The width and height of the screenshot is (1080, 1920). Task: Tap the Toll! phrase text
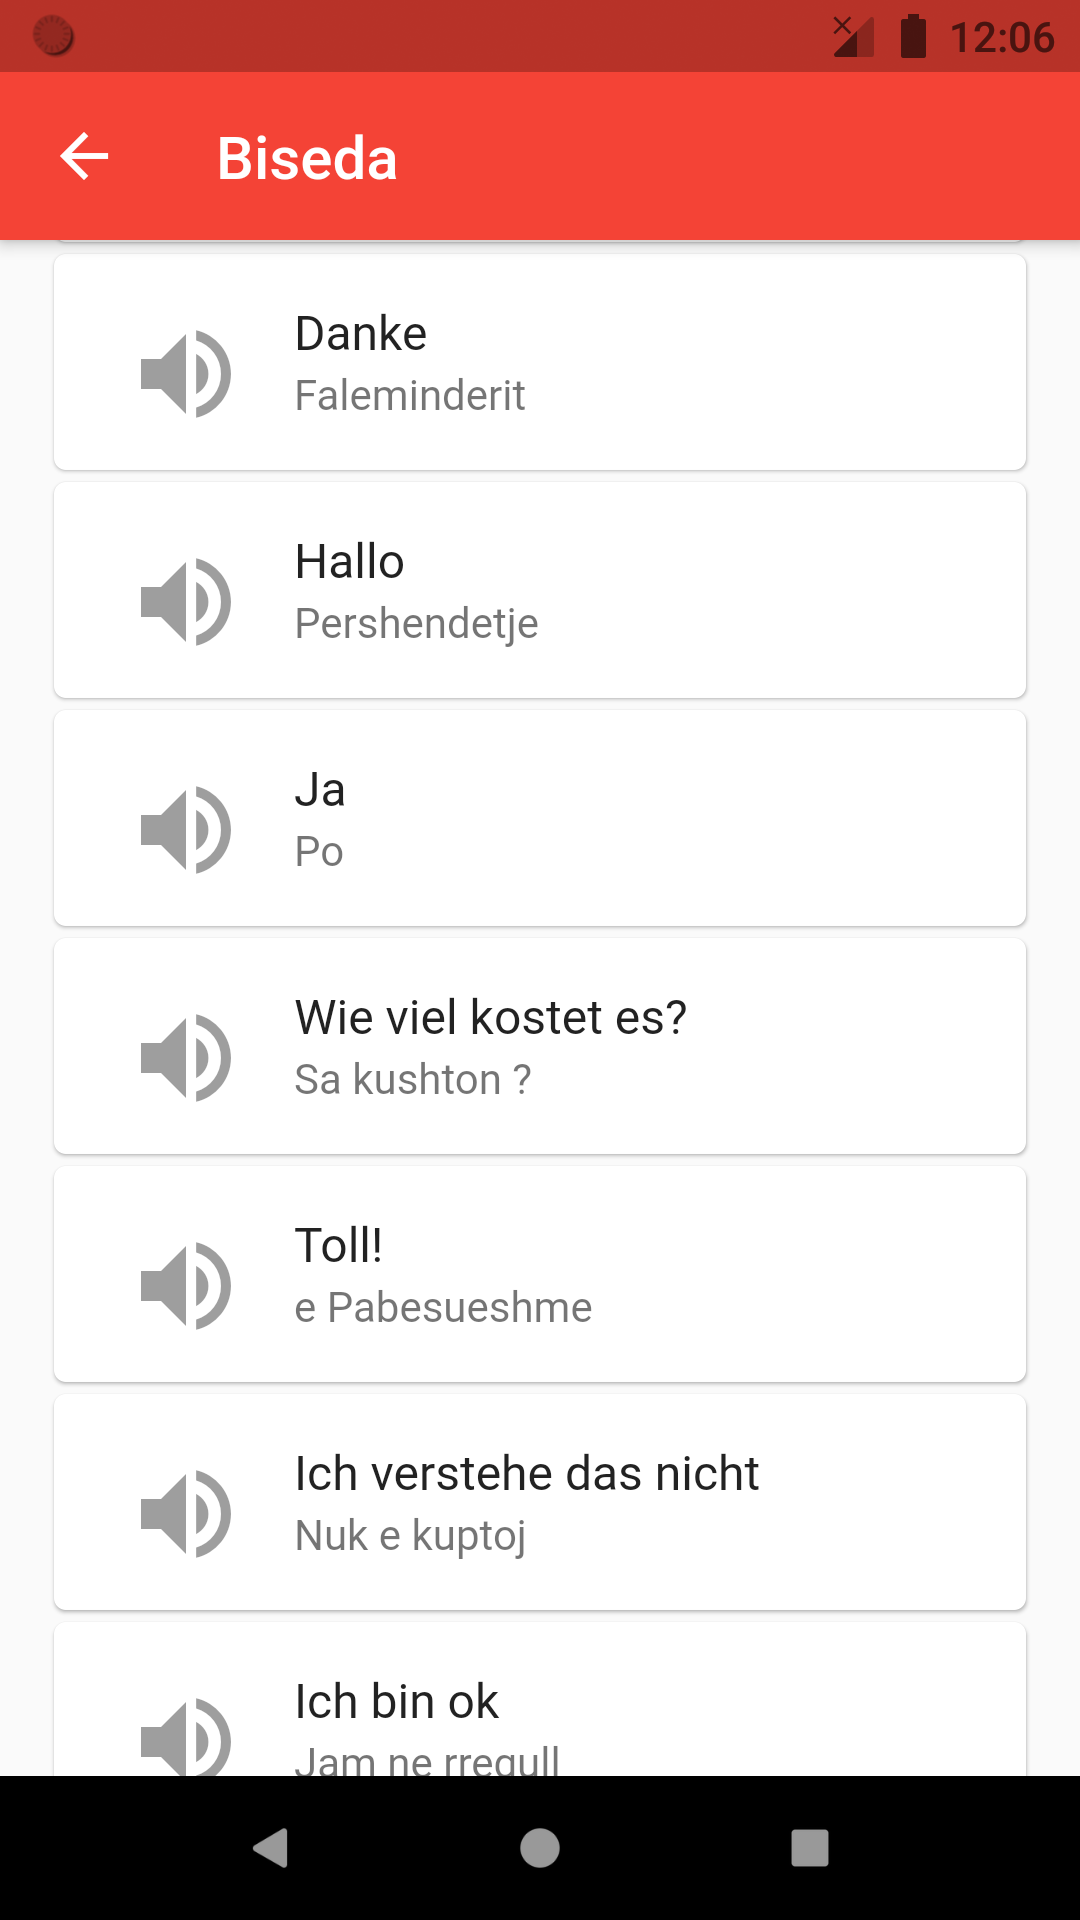point(339,1246)
